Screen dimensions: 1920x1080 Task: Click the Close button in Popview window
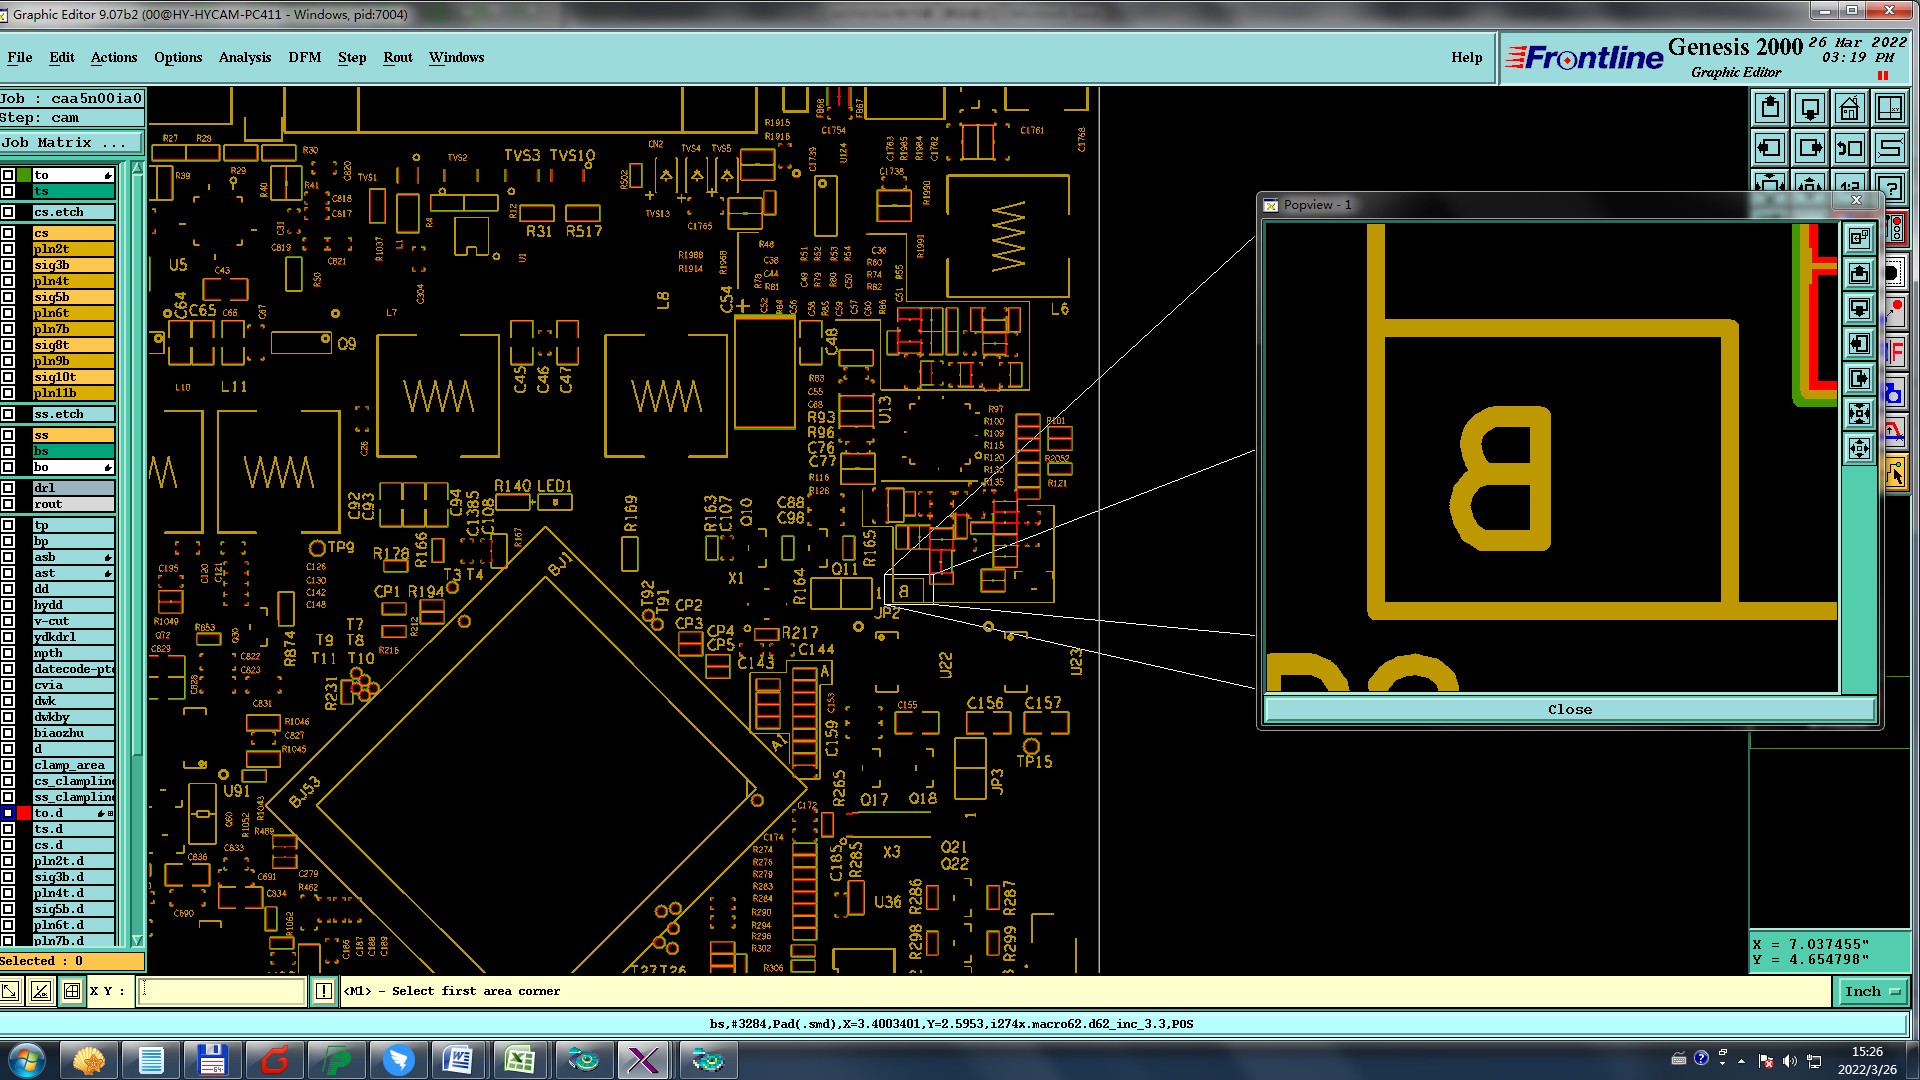(1569, 709)
